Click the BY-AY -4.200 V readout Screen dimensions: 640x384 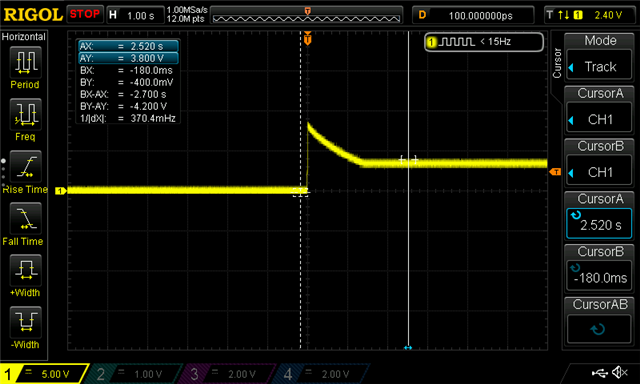point(123,107)
